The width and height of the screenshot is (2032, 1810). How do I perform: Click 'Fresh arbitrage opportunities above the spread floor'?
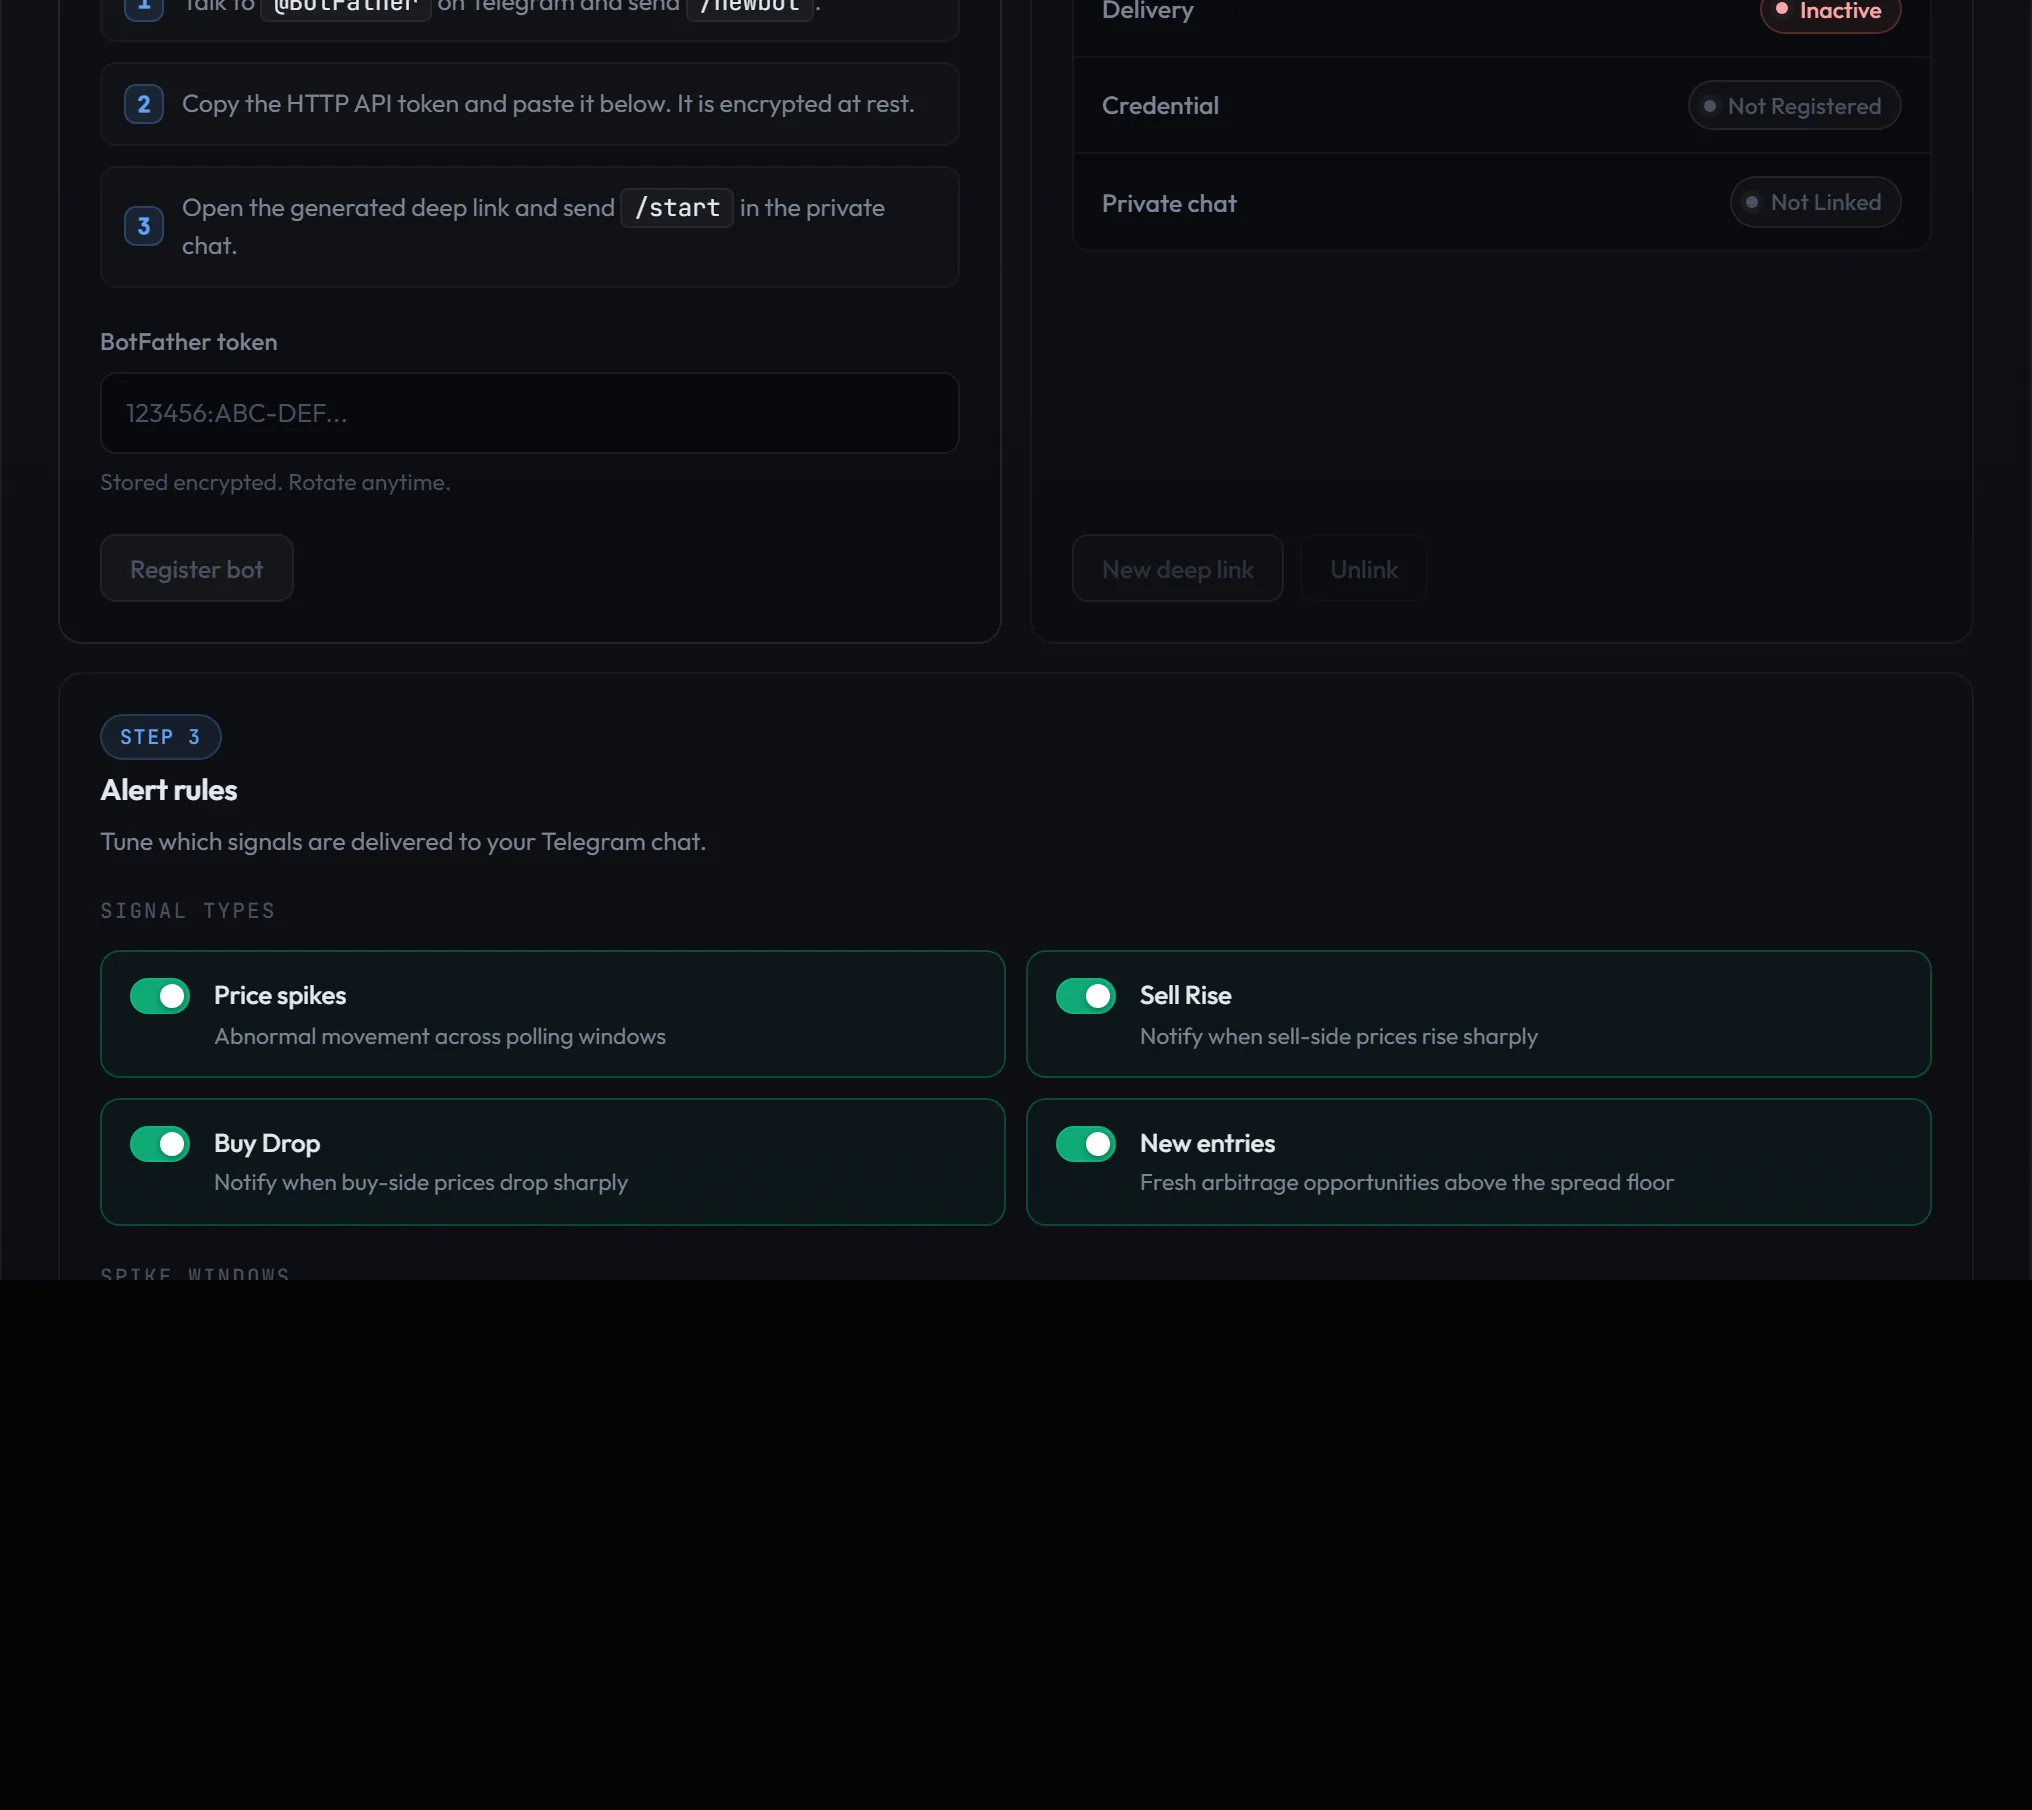click(1407, 1183)
